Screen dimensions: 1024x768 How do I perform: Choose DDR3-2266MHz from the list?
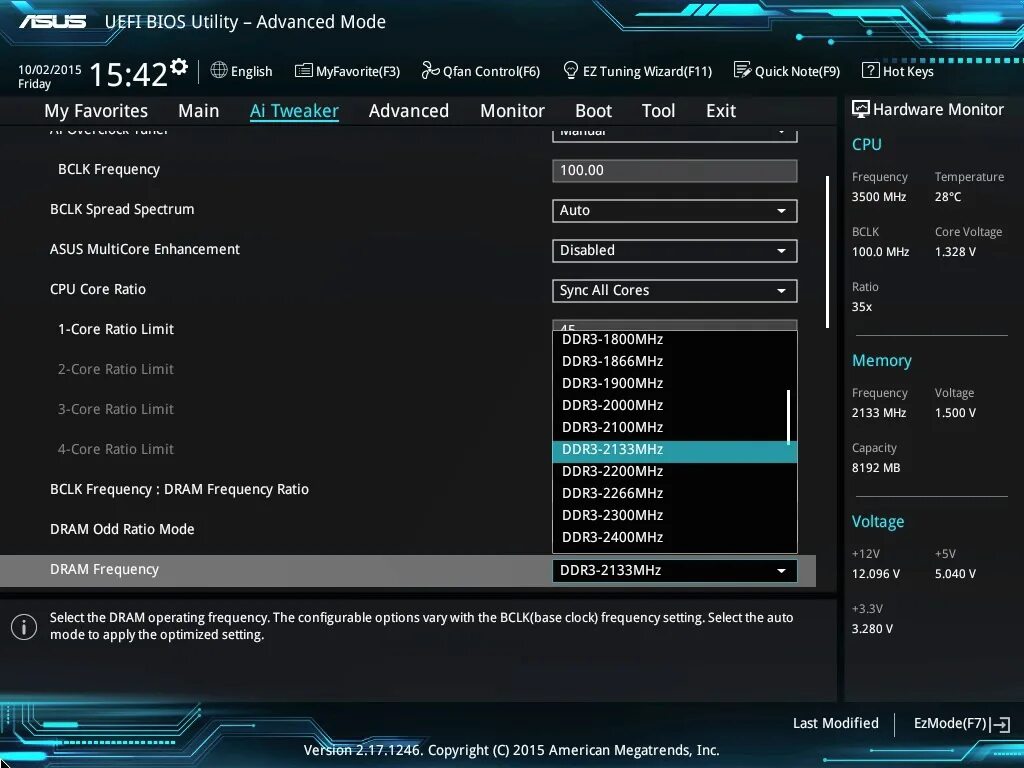pyautogui.click(x=675, y=494)
